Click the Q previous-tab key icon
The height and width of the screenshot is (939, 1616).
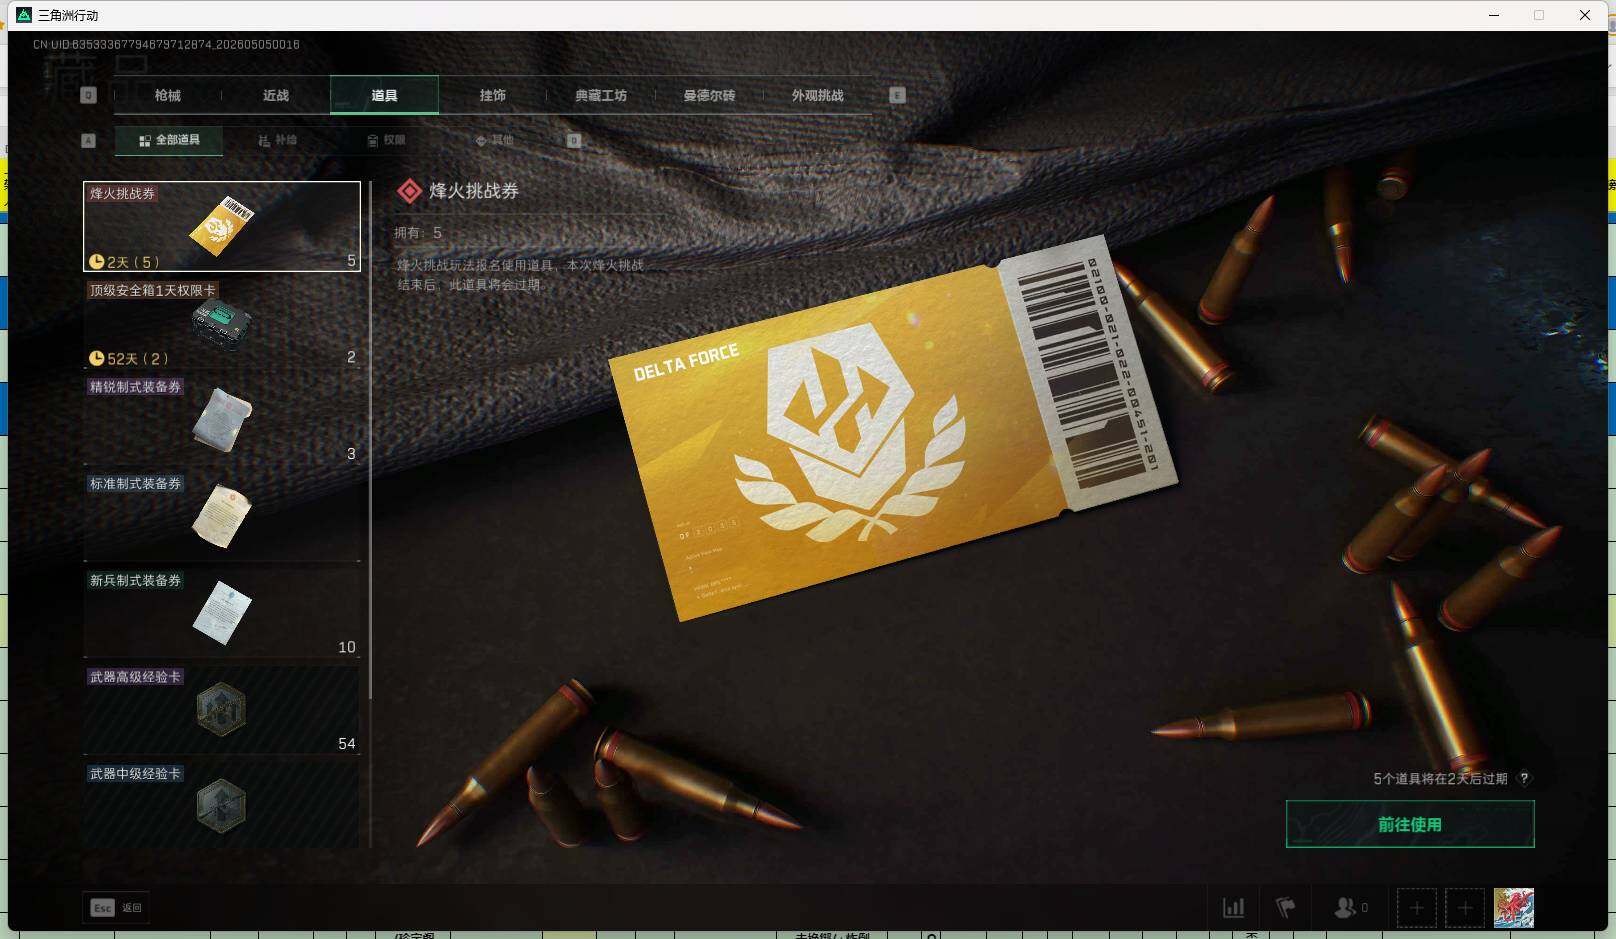coord(88,95)
